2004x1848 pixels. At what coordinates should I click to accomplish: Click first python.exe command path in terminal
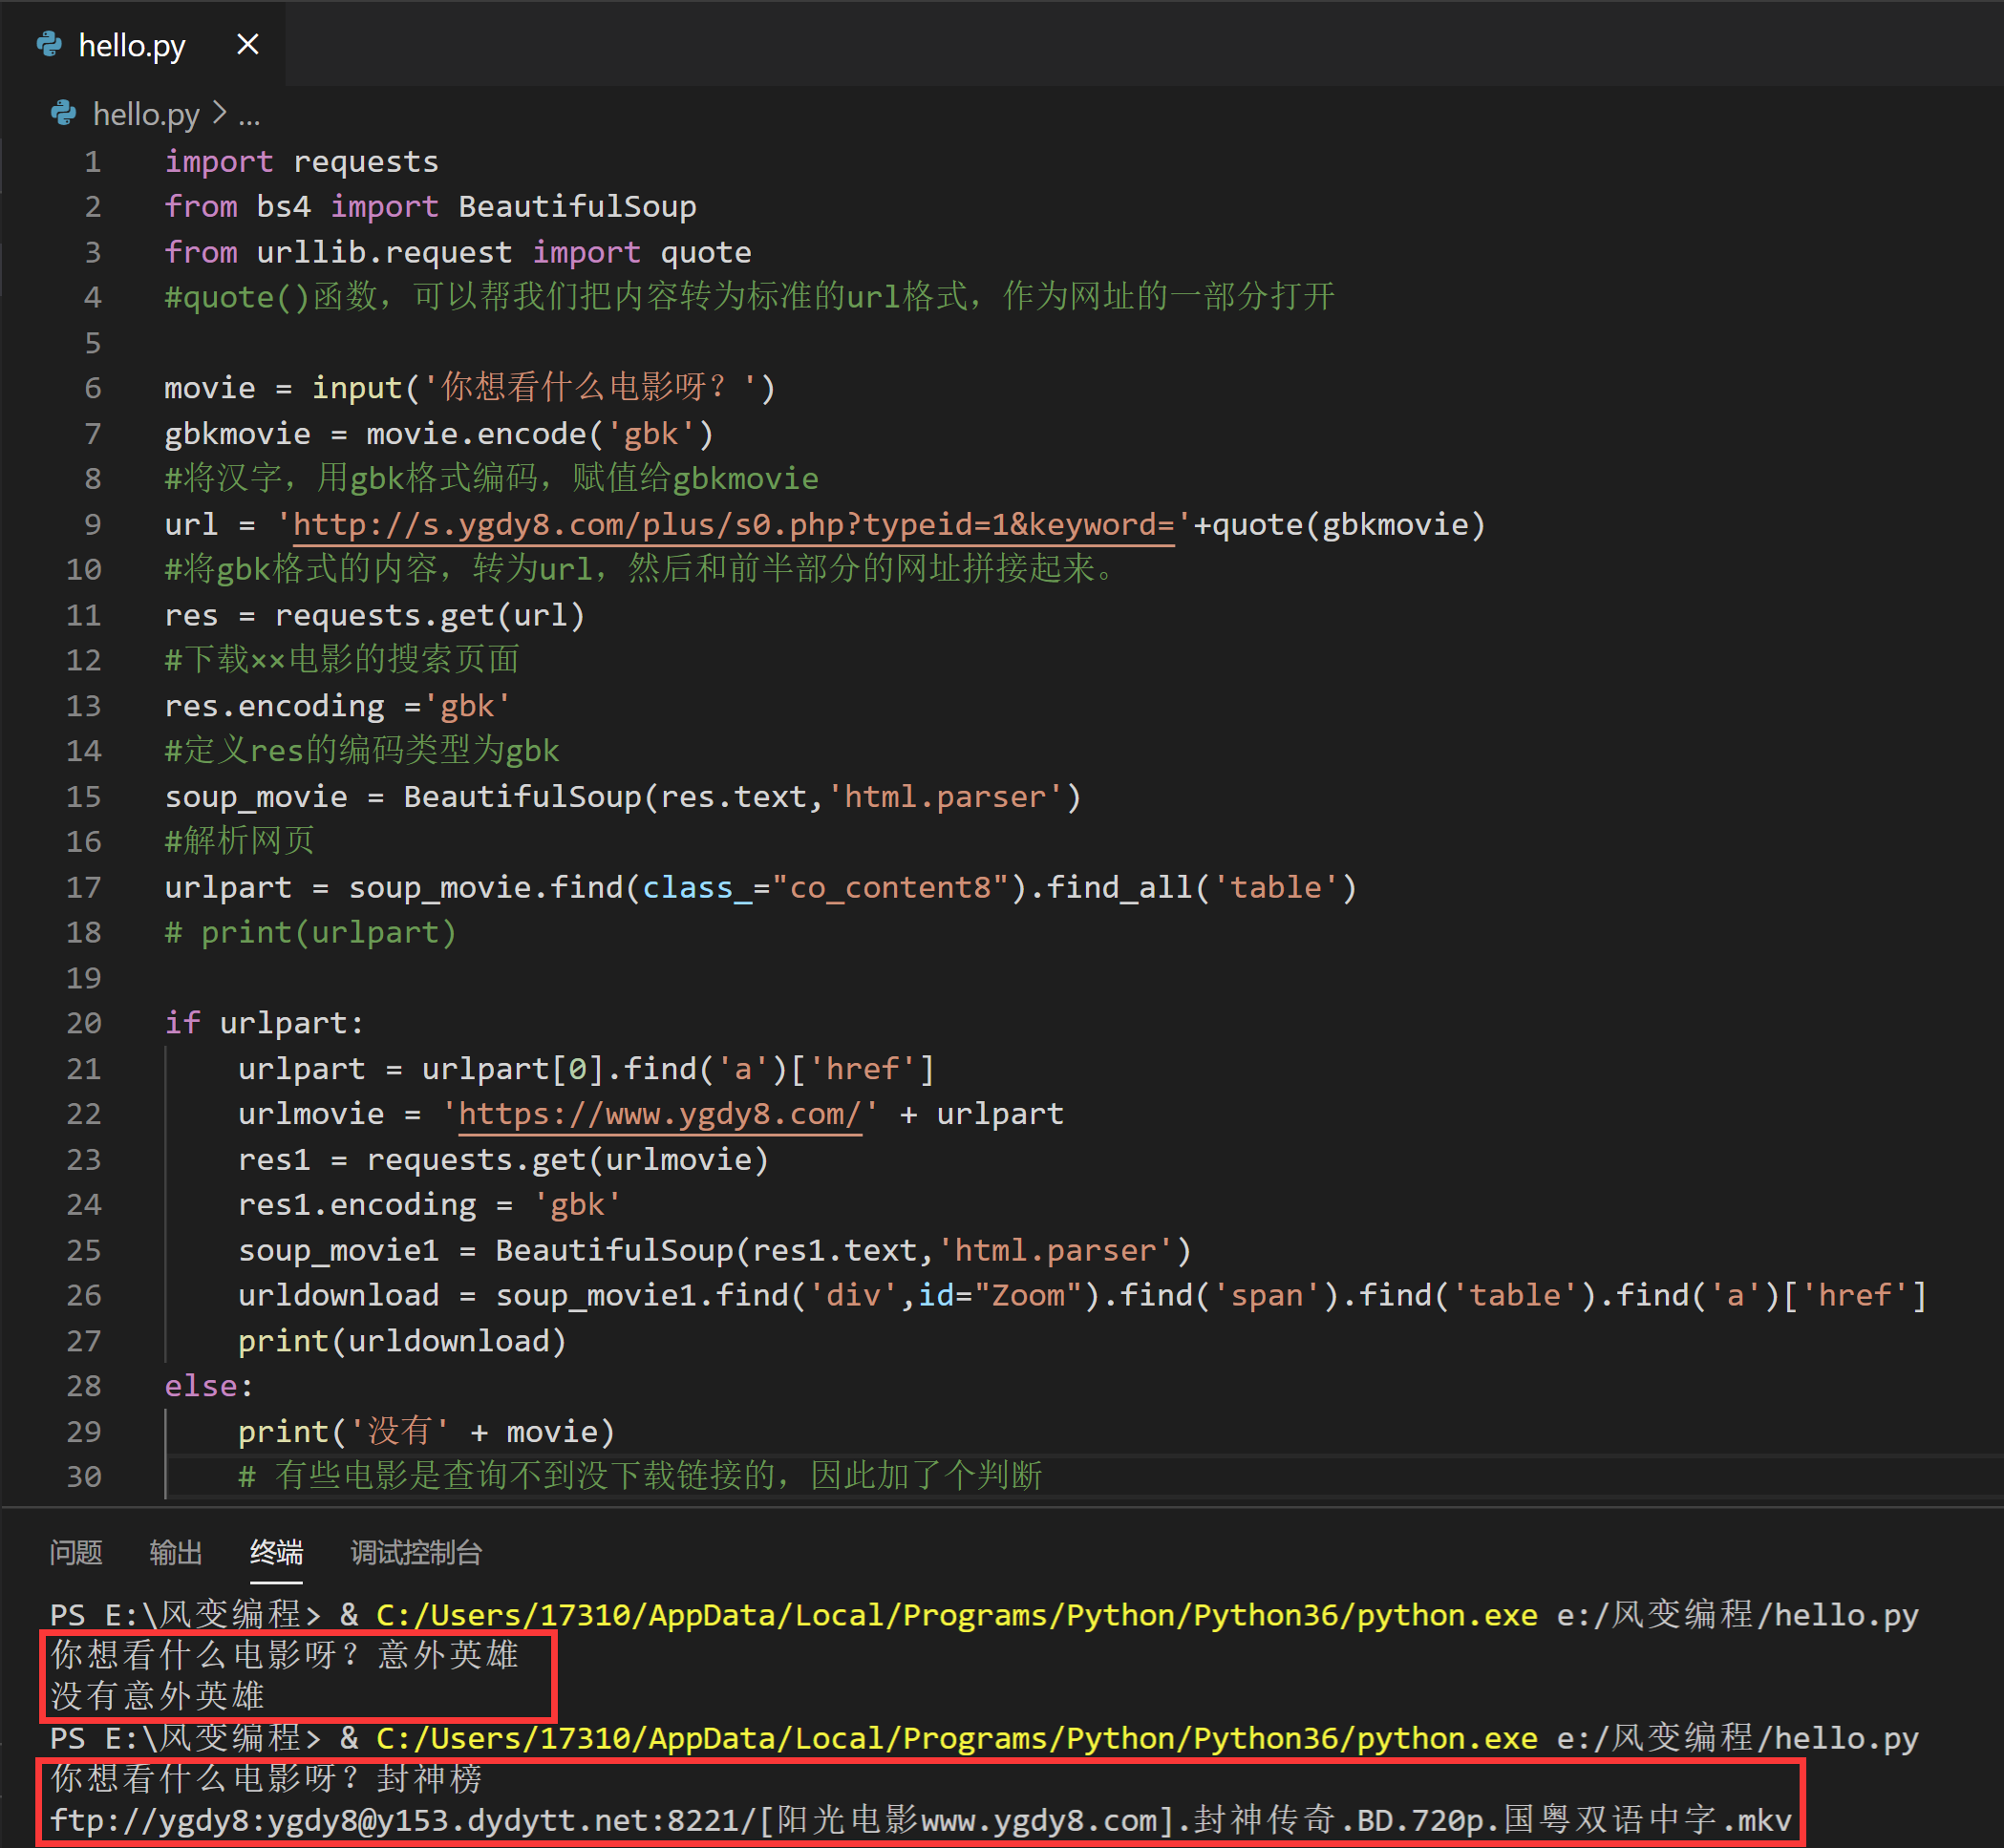click(957, 1615)
